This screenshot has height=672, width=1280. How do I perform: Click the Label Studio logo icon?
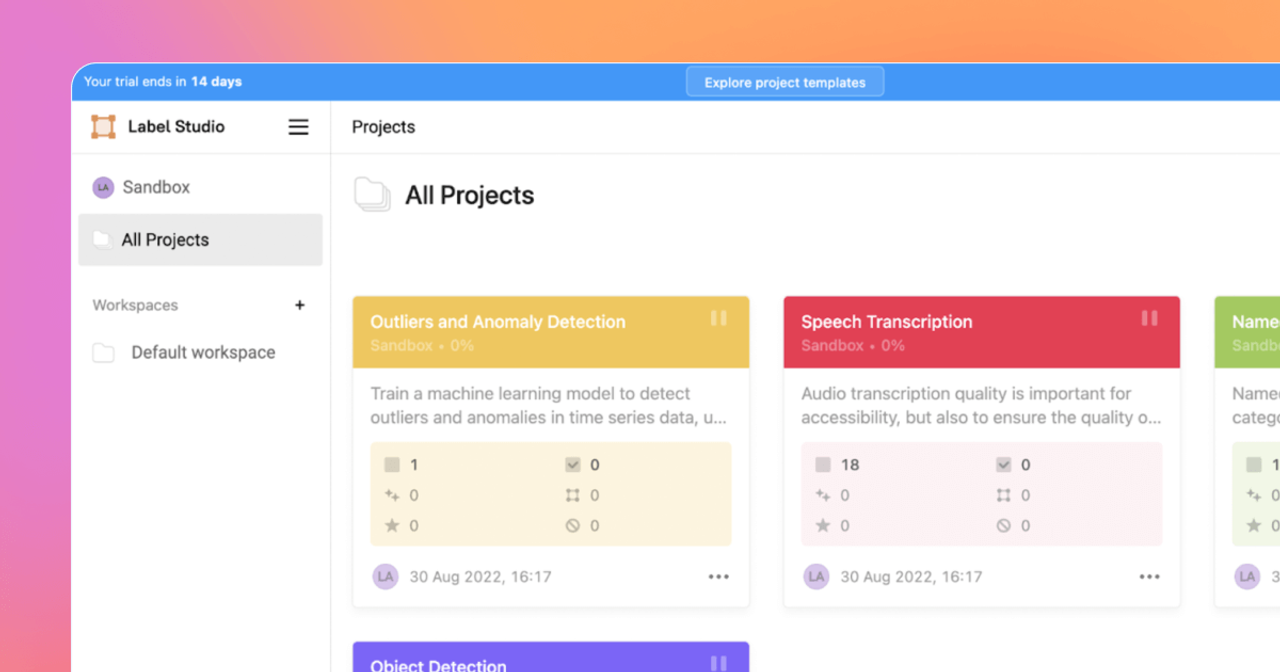102,126
